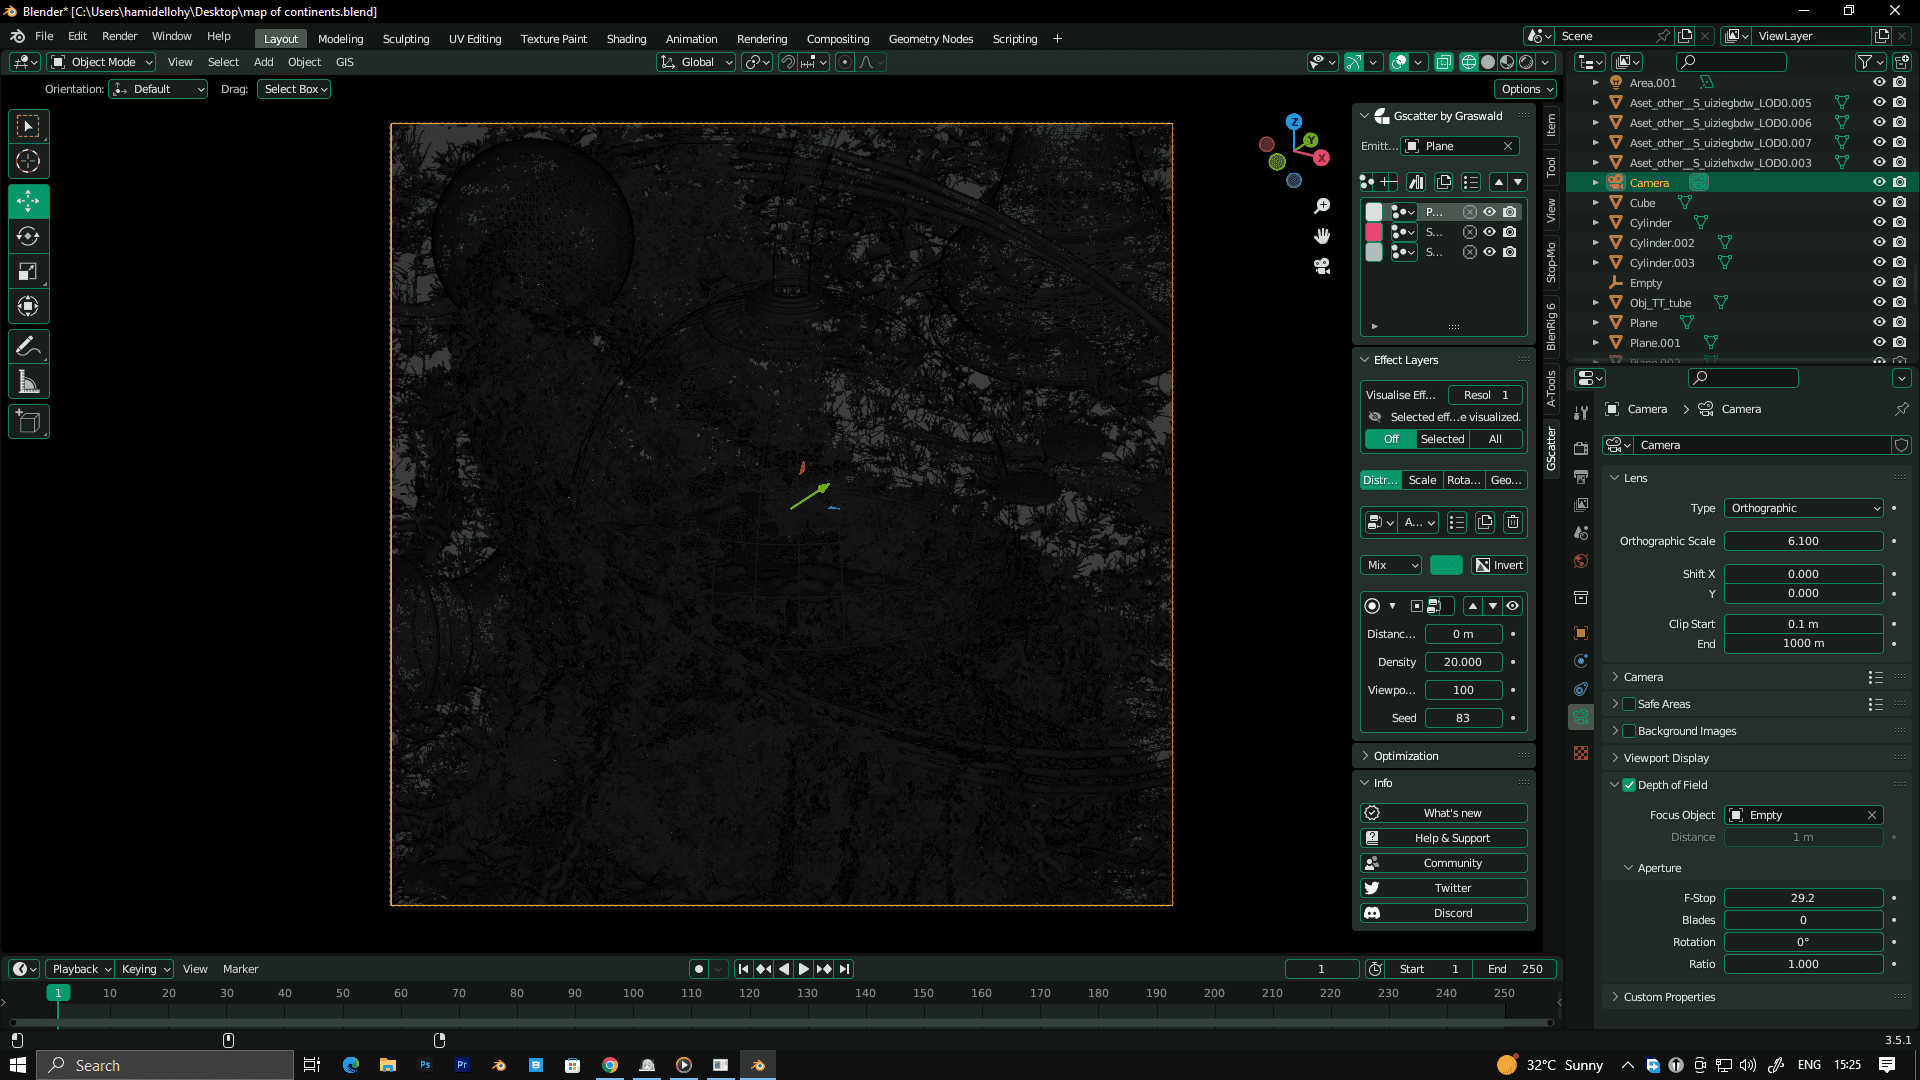Open the BlenRig 6 sidebar tab
The height and width of the screenshot is (1080, 1920).
(x=1551, y=326)
